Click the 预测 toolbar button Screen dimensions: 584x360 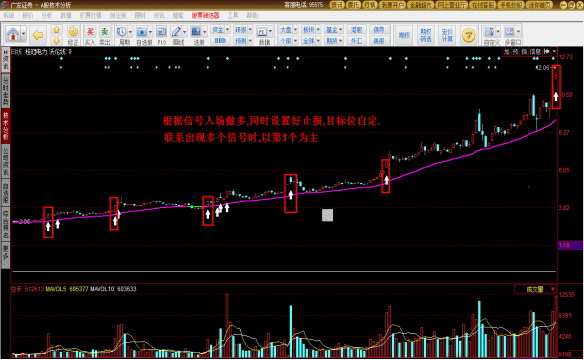(240, 40)
